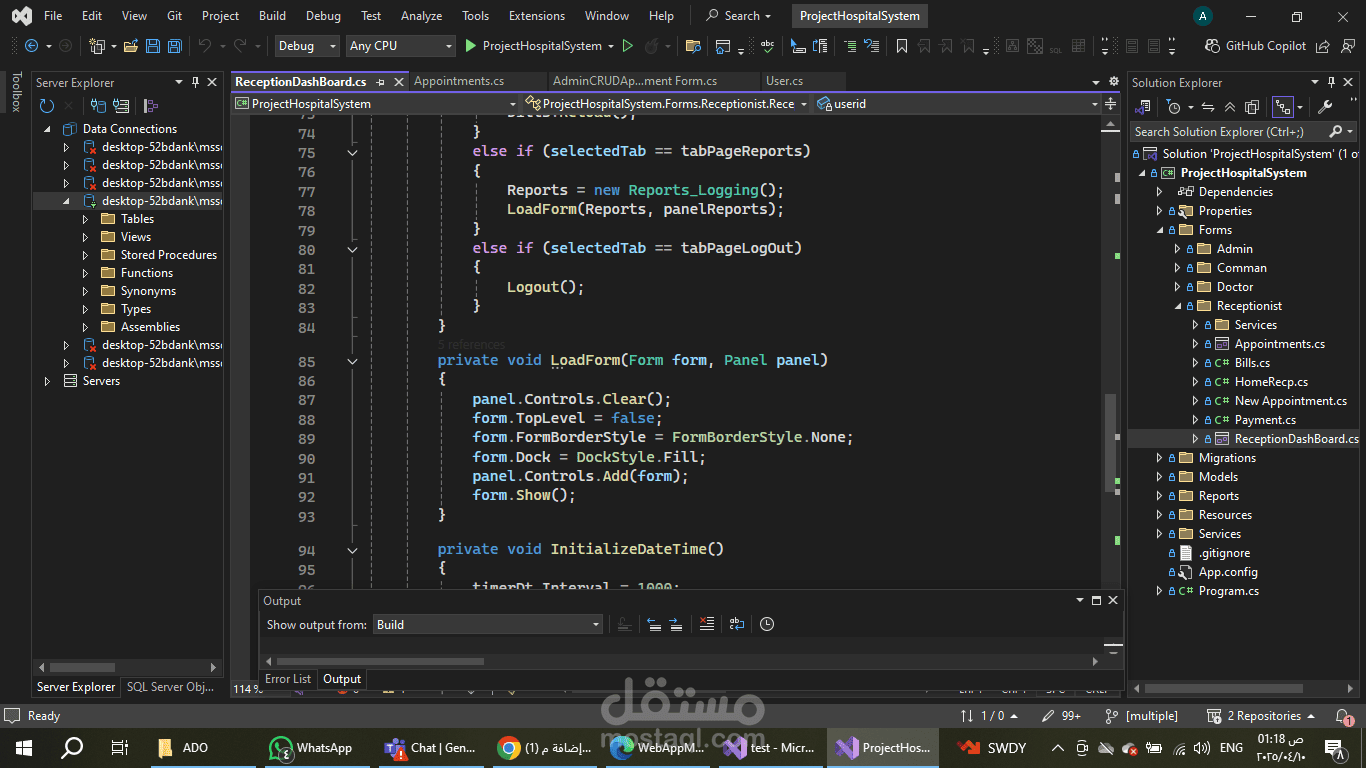Click the bookmark toggle toolbar icon
This screenshot has width=1366, height=768.
click(x=902, y=46)
